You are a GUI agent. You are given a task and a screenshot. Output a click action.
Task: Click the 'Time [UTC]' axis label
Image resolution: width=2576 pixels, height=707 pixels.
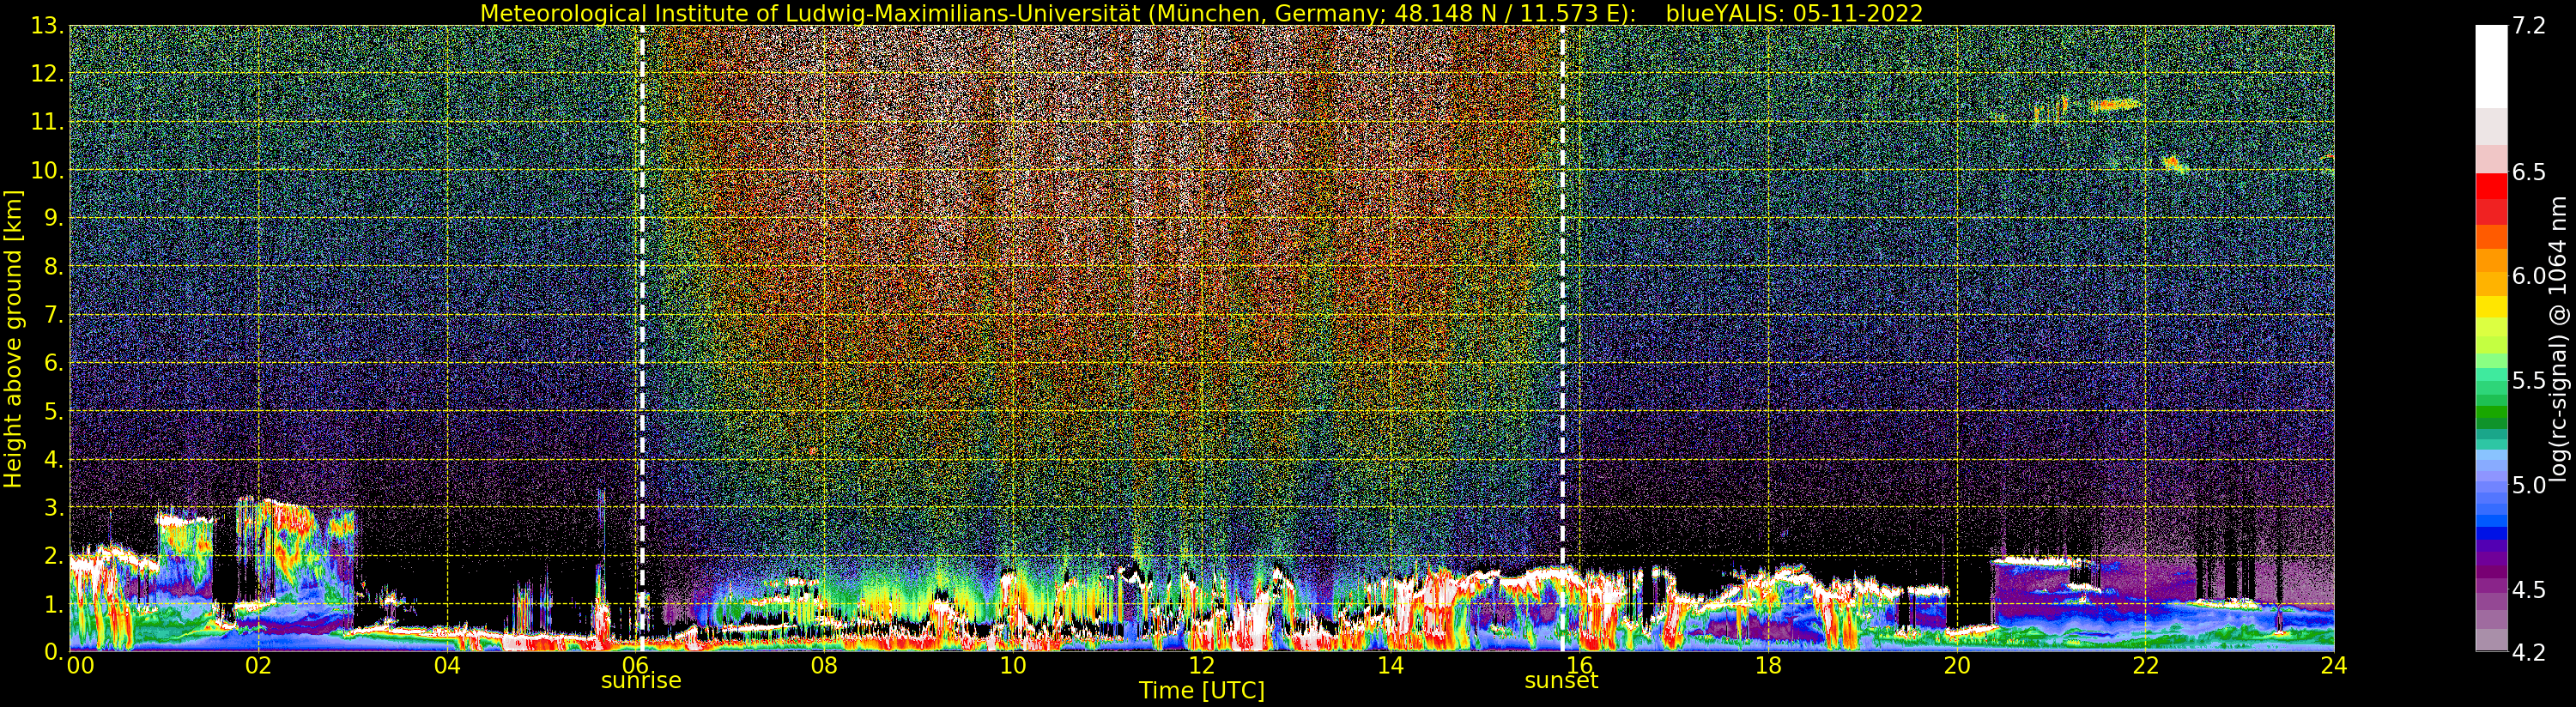pos(1201,691)
